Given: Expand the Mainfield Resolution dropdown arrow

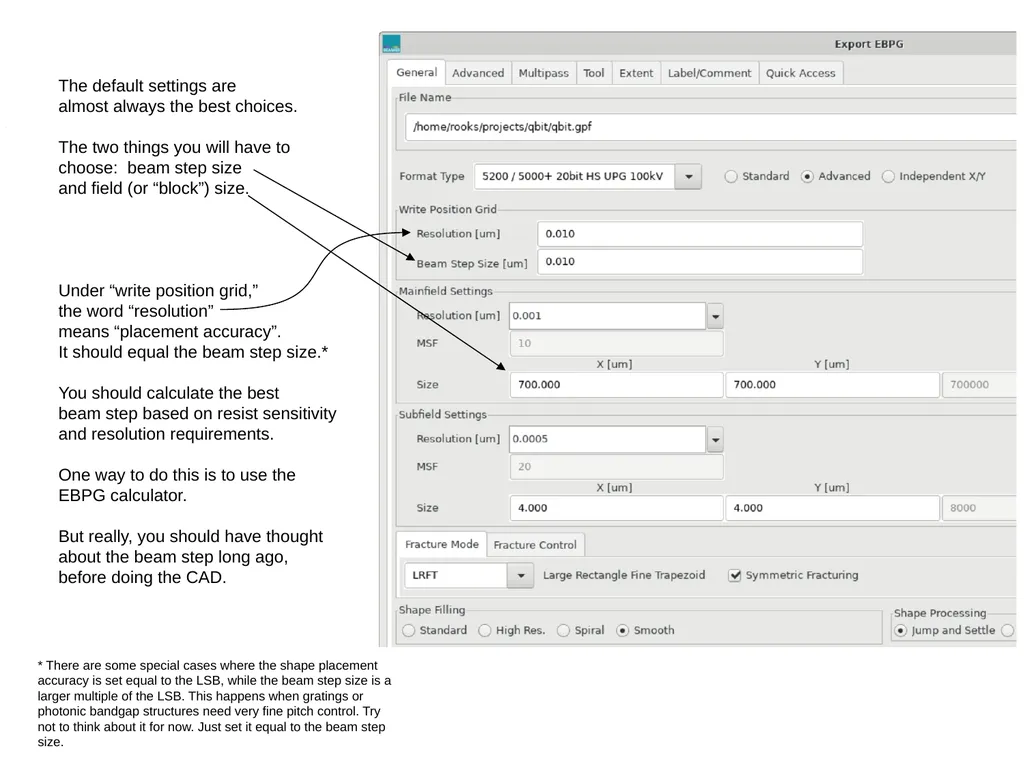Looking at the screenshot, I should coord(715,316).
